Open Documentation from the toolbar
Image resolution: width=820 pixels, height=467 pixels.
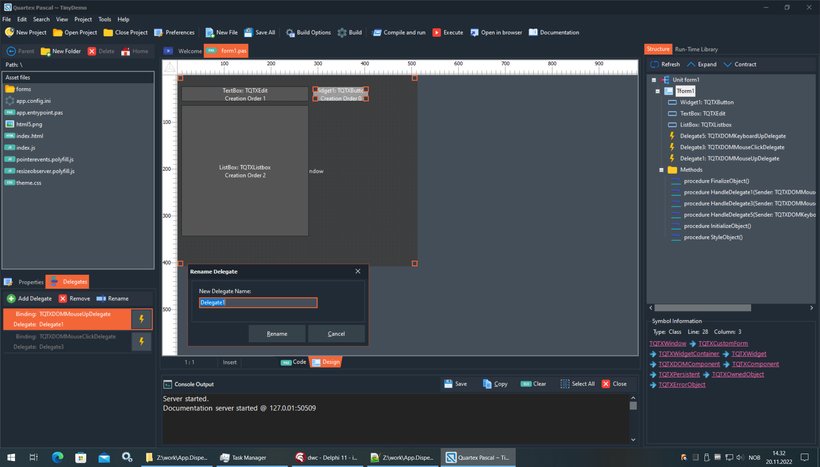tap(554, 32)
